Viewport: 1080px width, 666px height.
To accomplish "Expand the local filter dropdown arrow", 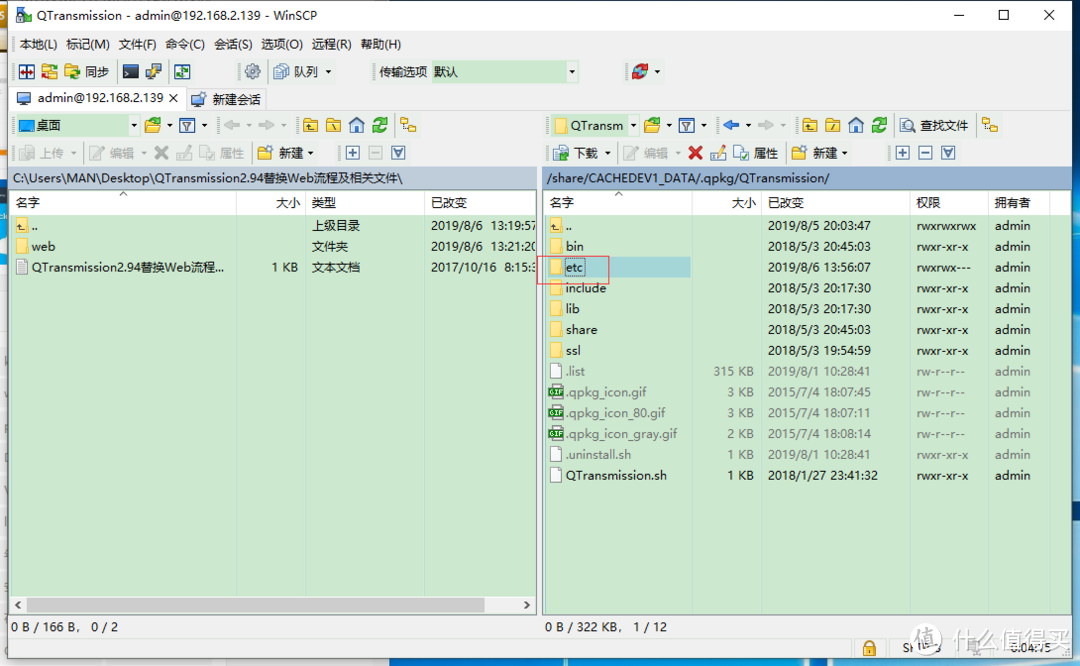I will [205, 125].
